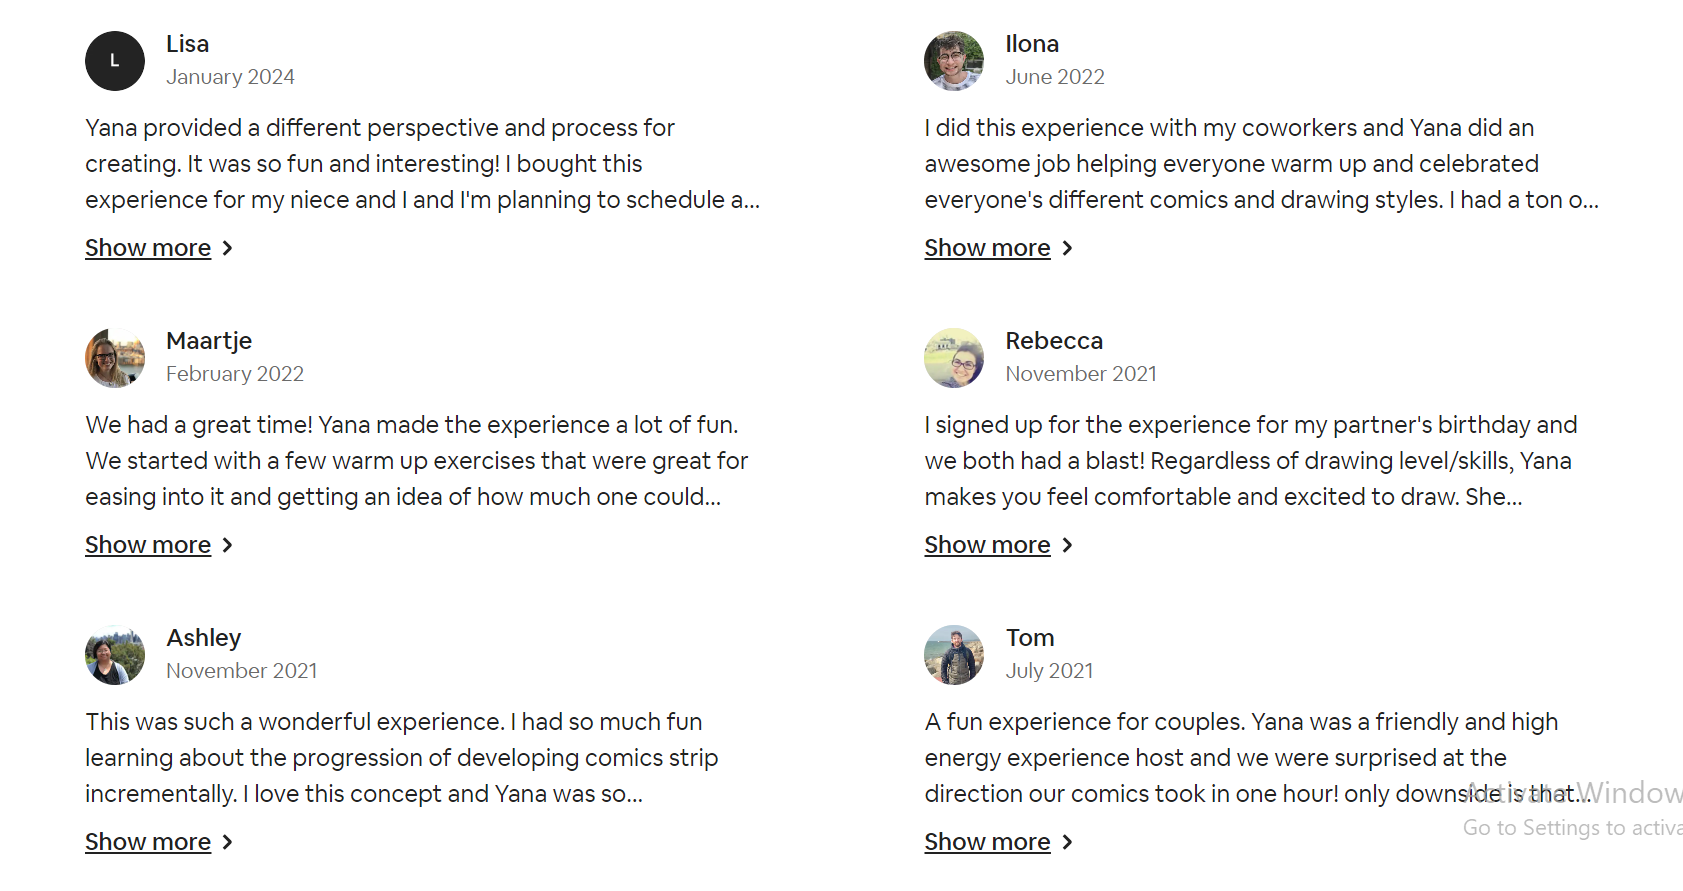The width and height of the screenshot is (1683, 891).
Task: Open Rebecca's profile avatar
Action: pos(954,358)
